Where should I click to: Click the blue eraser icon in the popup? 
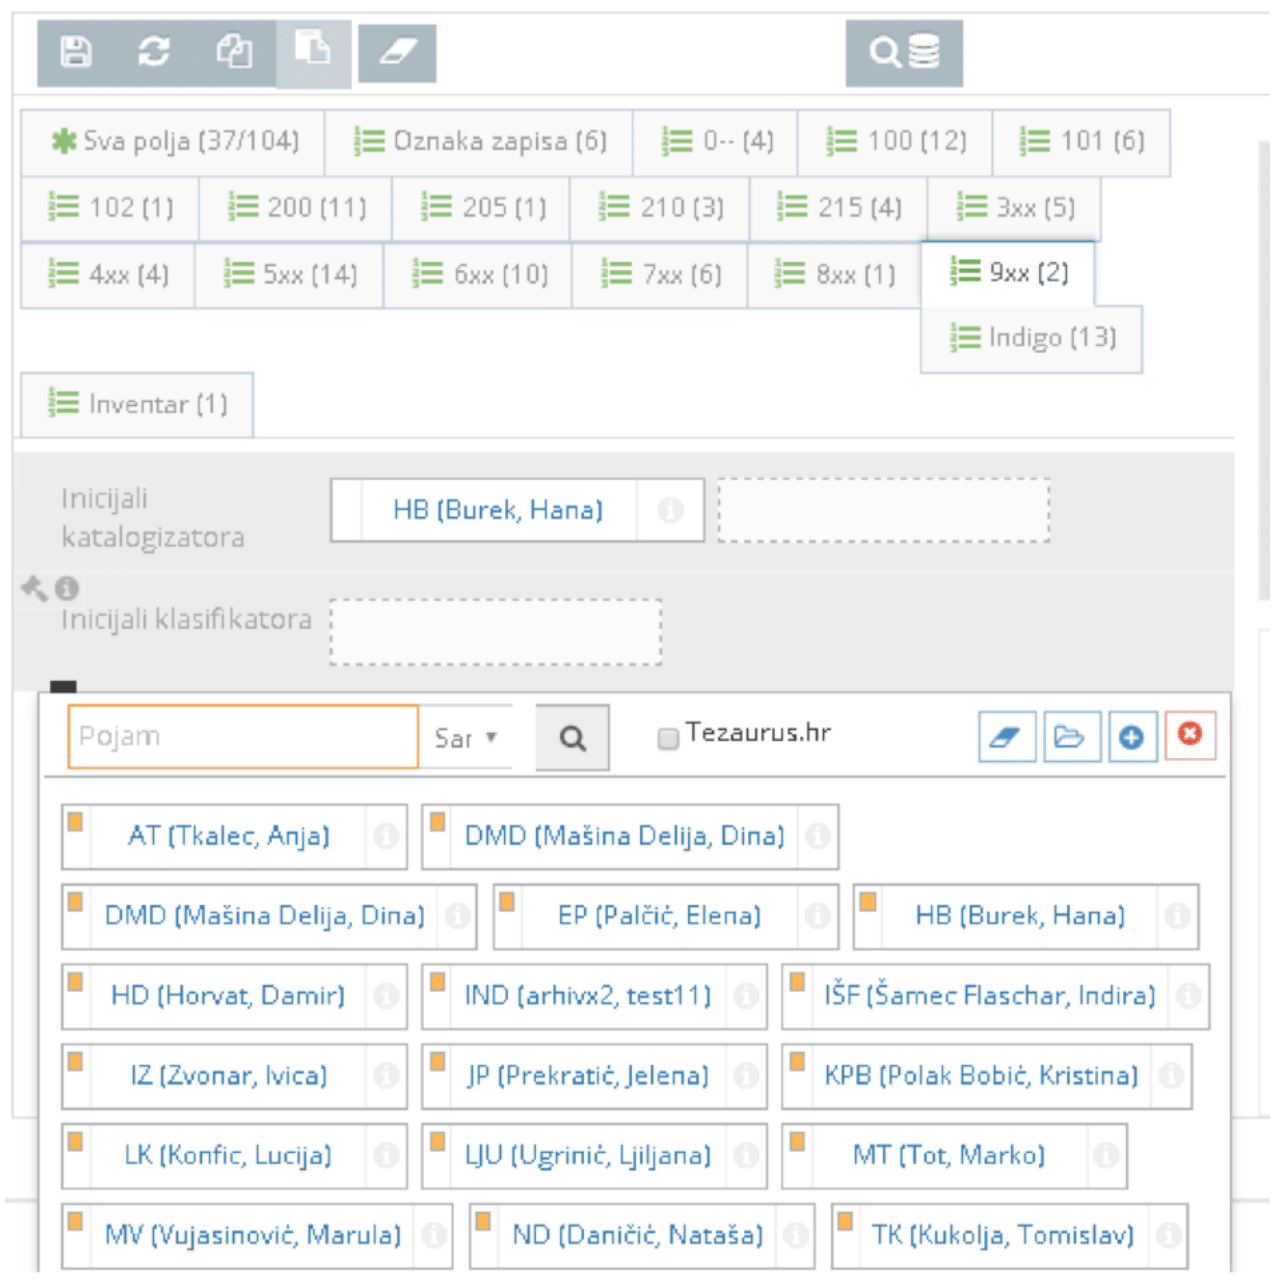point(1006,736)
